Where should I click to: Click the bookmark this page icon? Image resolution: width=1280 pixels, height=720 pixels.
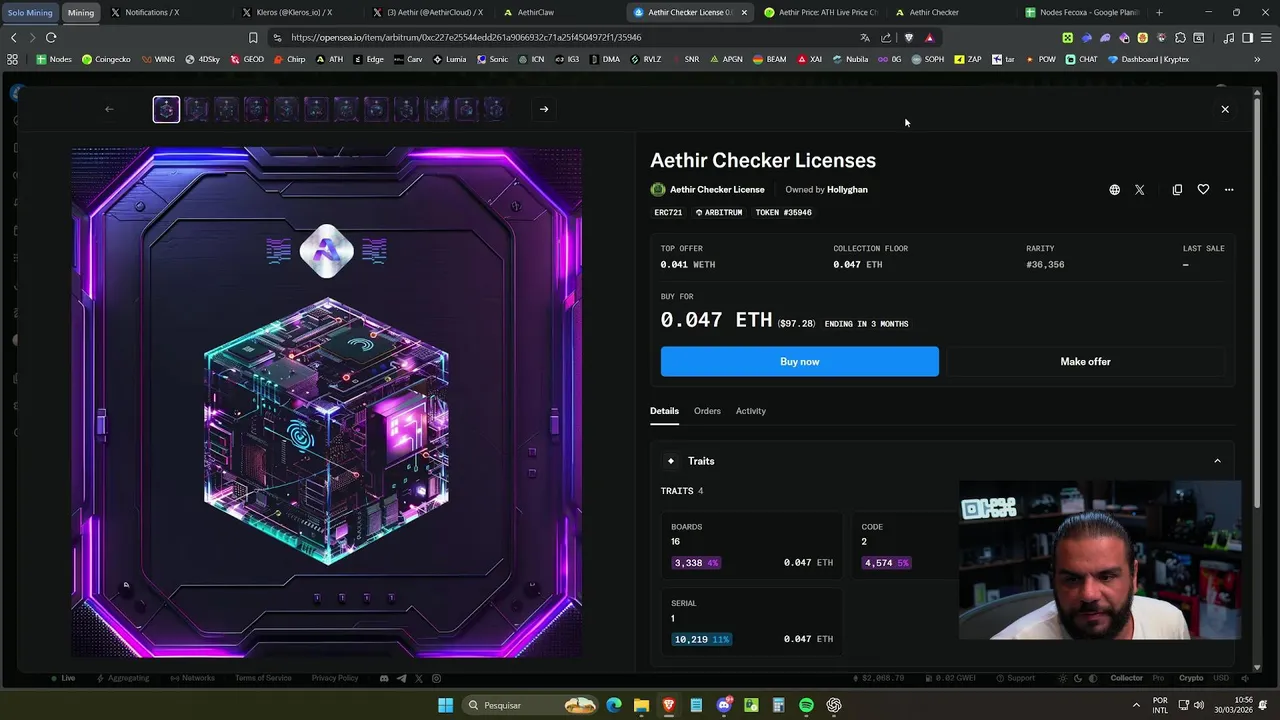click(253, 37)
